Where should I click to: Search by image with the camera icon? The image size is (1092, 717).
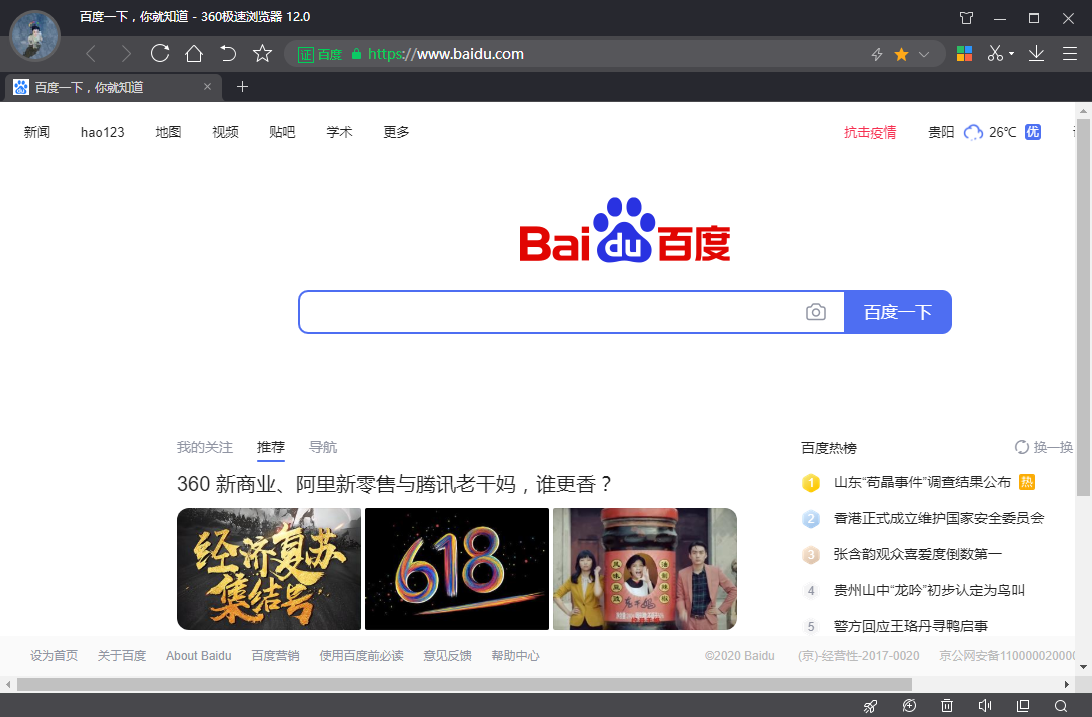click(x=816, y=312)
